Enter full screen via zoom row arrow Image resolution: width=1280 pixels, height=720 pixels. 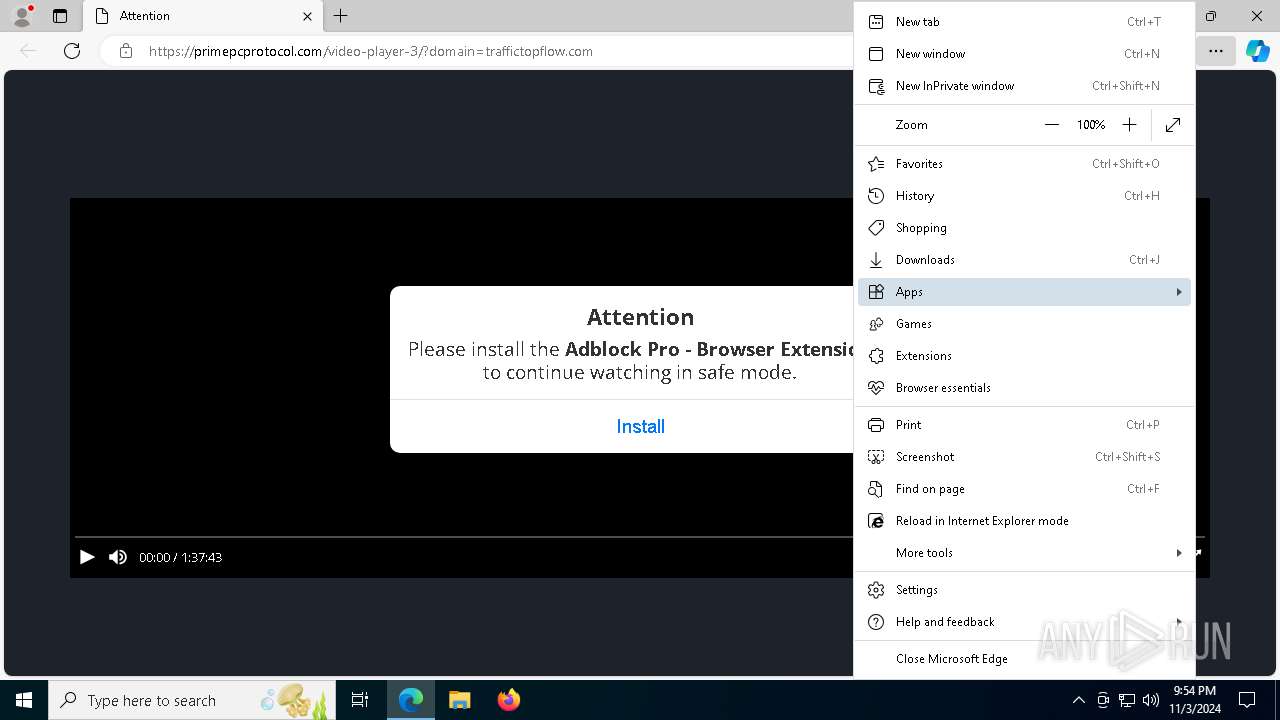(x=1173, y=125)
